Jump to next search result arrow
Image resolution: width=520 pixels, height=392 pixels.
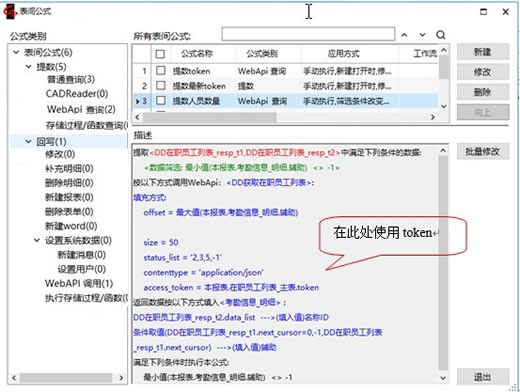(x=422, y=35)
